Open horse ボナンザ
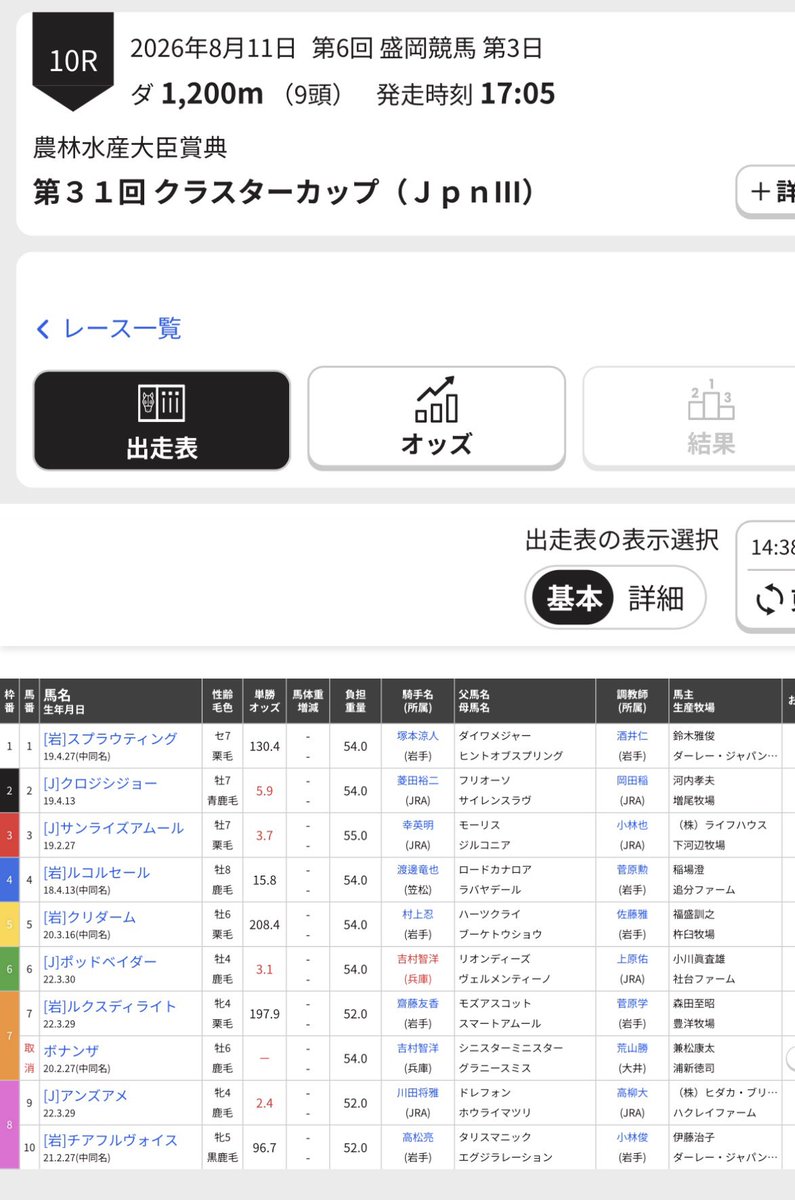 click(72, 1052)
